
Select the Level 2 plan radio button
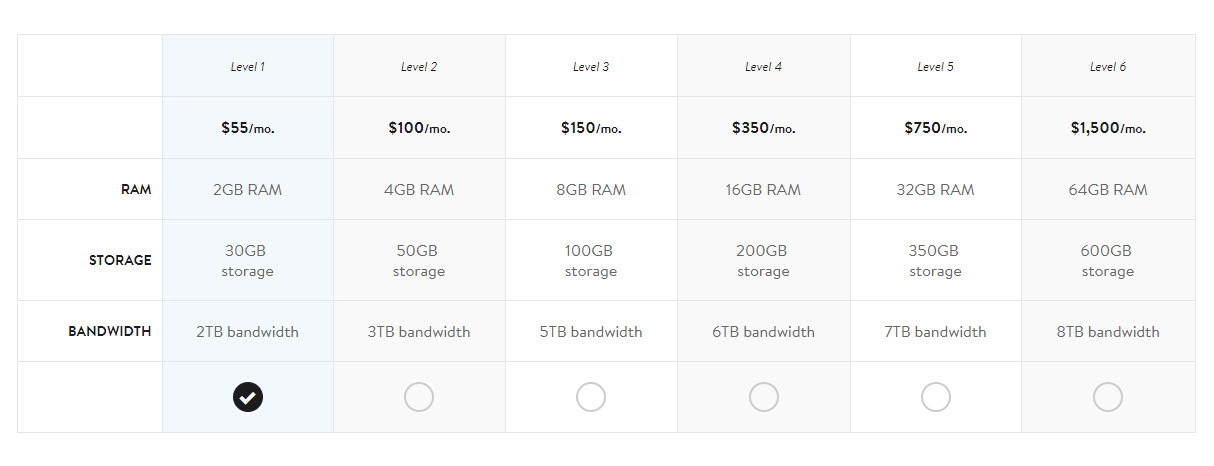point(419,397)
